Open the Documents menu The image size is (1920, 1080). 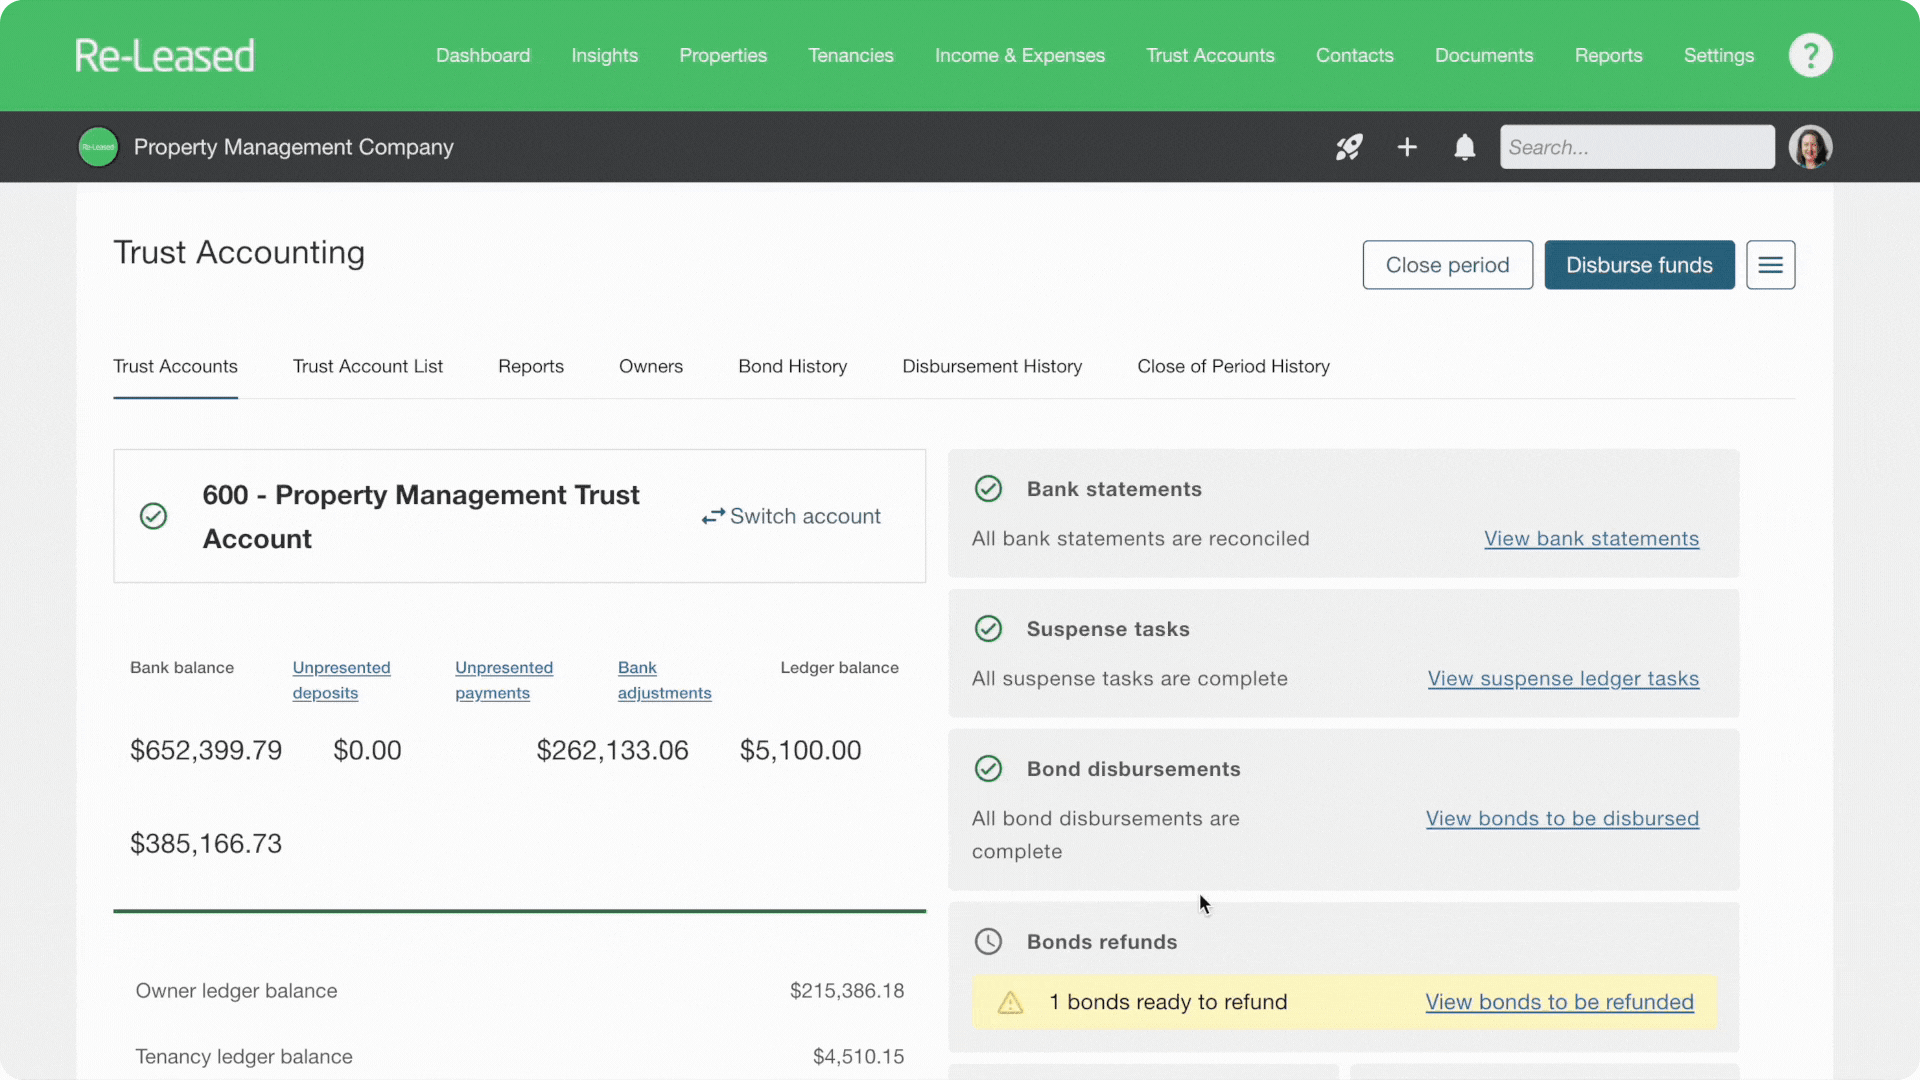tap(1483, 56)
